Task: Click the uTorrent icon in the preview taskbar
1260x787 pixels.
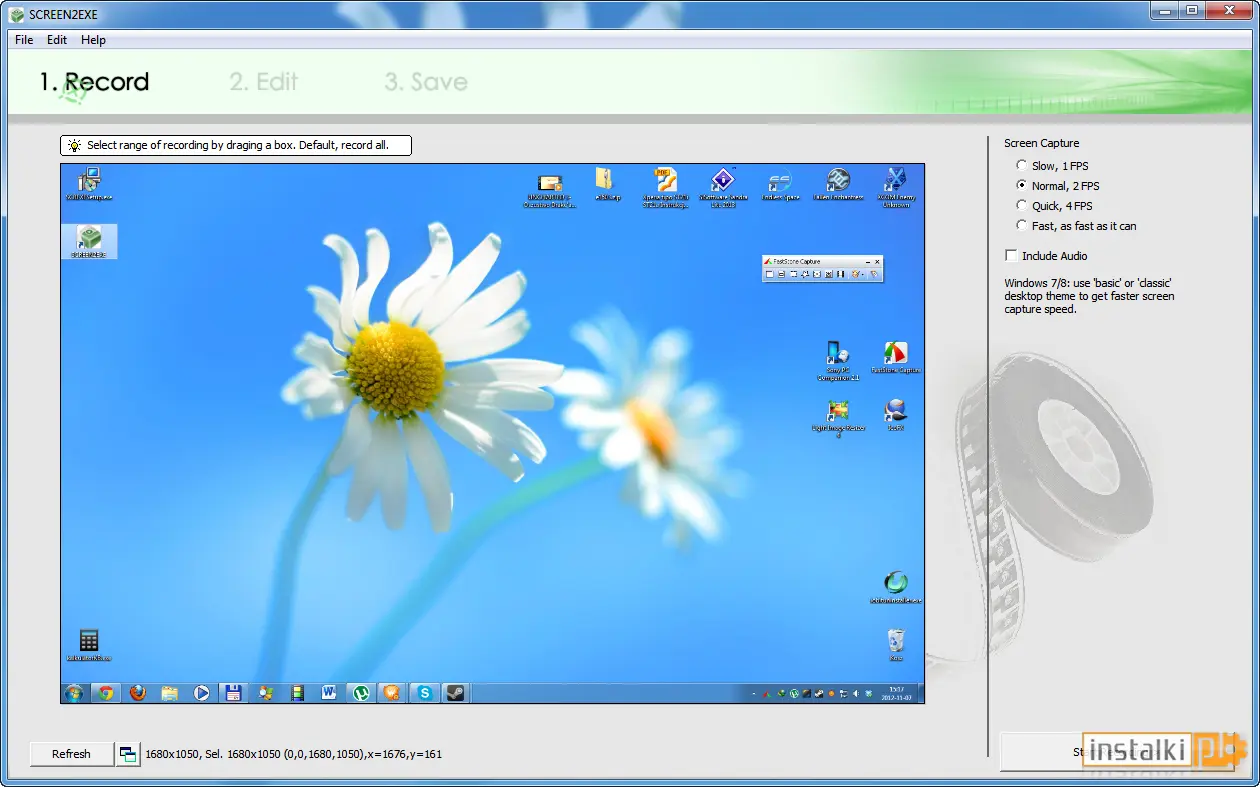Action: [360, 692]
